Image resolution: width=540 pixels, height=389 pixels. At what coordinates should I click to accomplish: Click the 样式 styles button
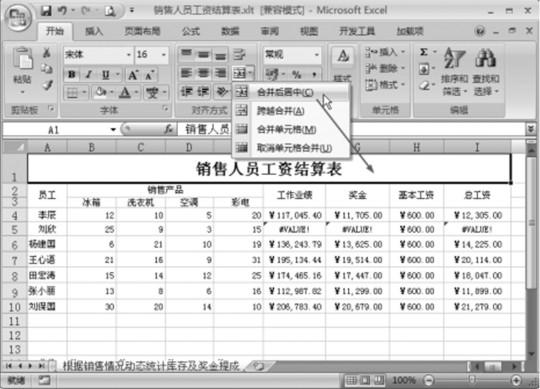[342, 65]
